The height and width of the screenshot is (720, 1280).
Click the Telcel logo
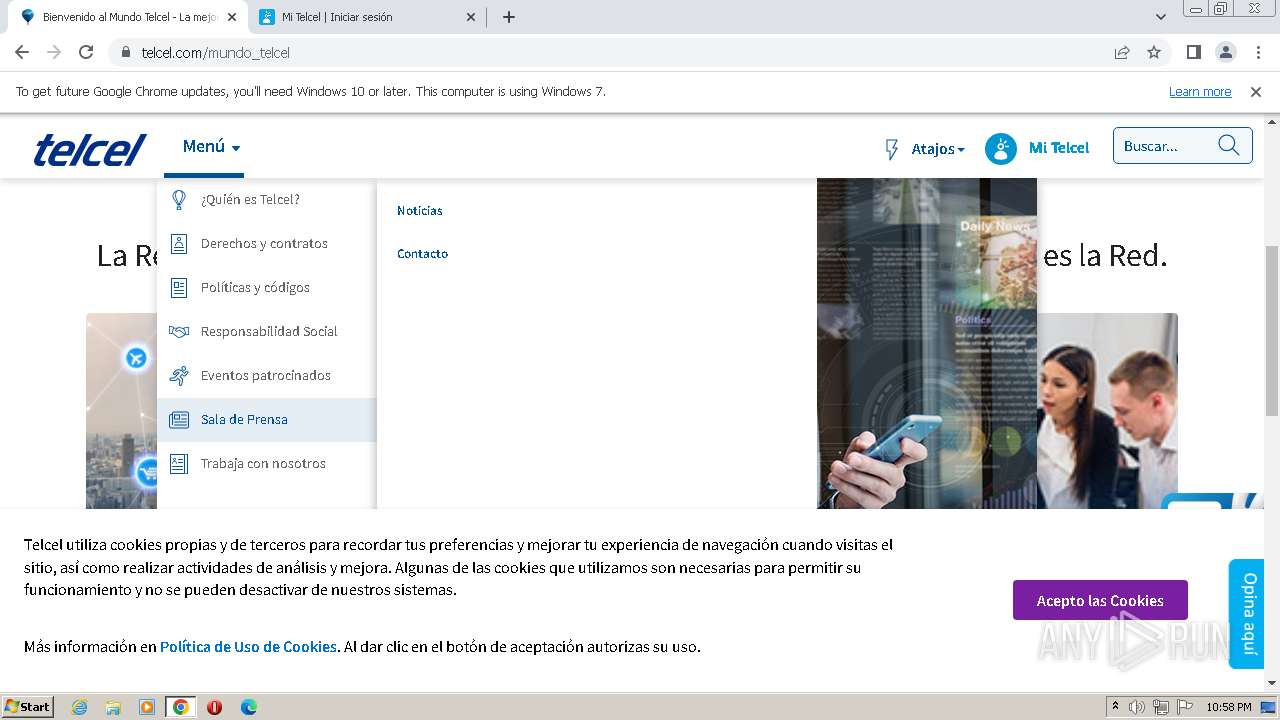pos(90,149)
